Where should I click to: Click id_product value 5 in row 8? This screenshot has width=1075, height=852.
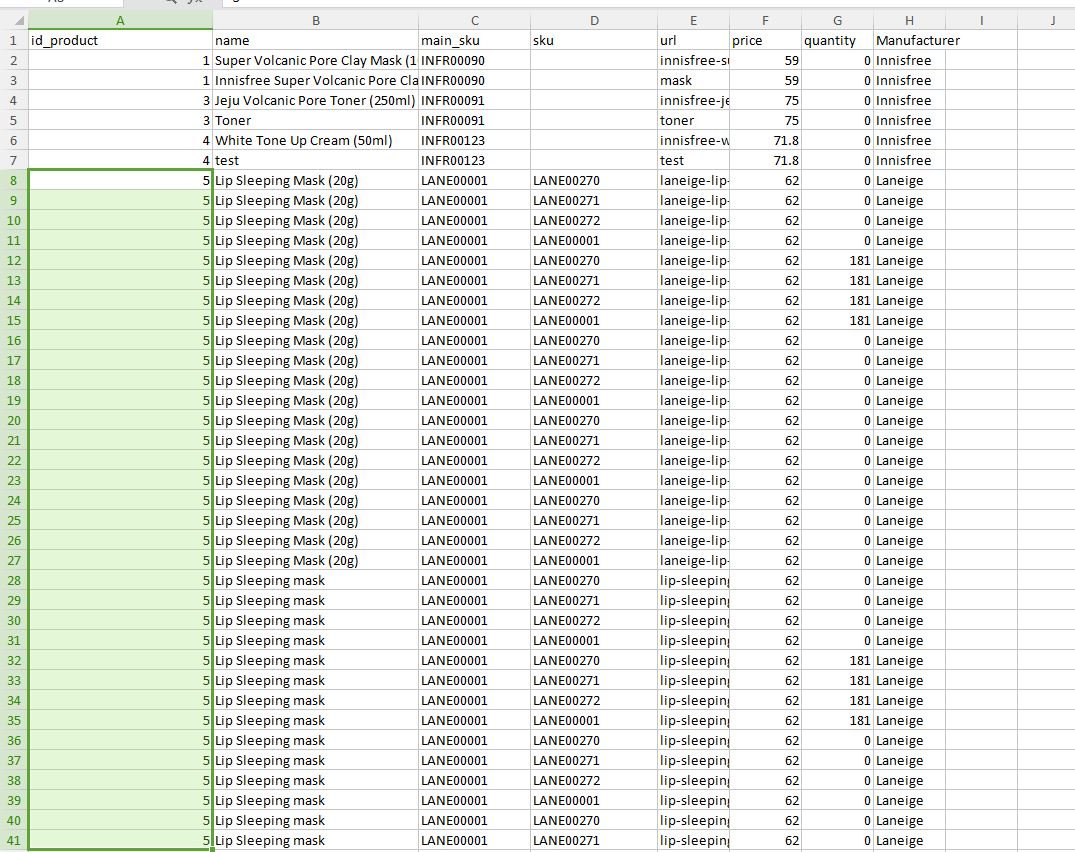pyautogui.click(x=120, y=180)
